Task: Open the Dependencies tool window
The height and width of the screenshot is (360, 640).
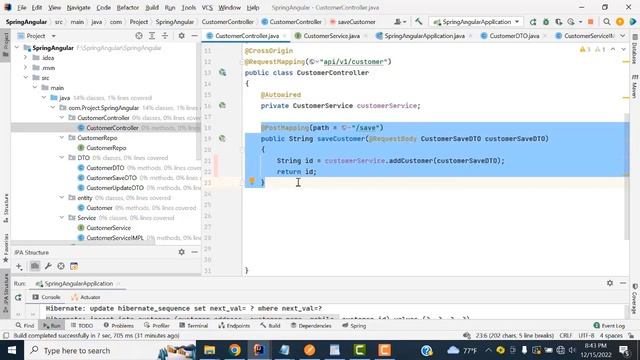Action: coord(311,326)
